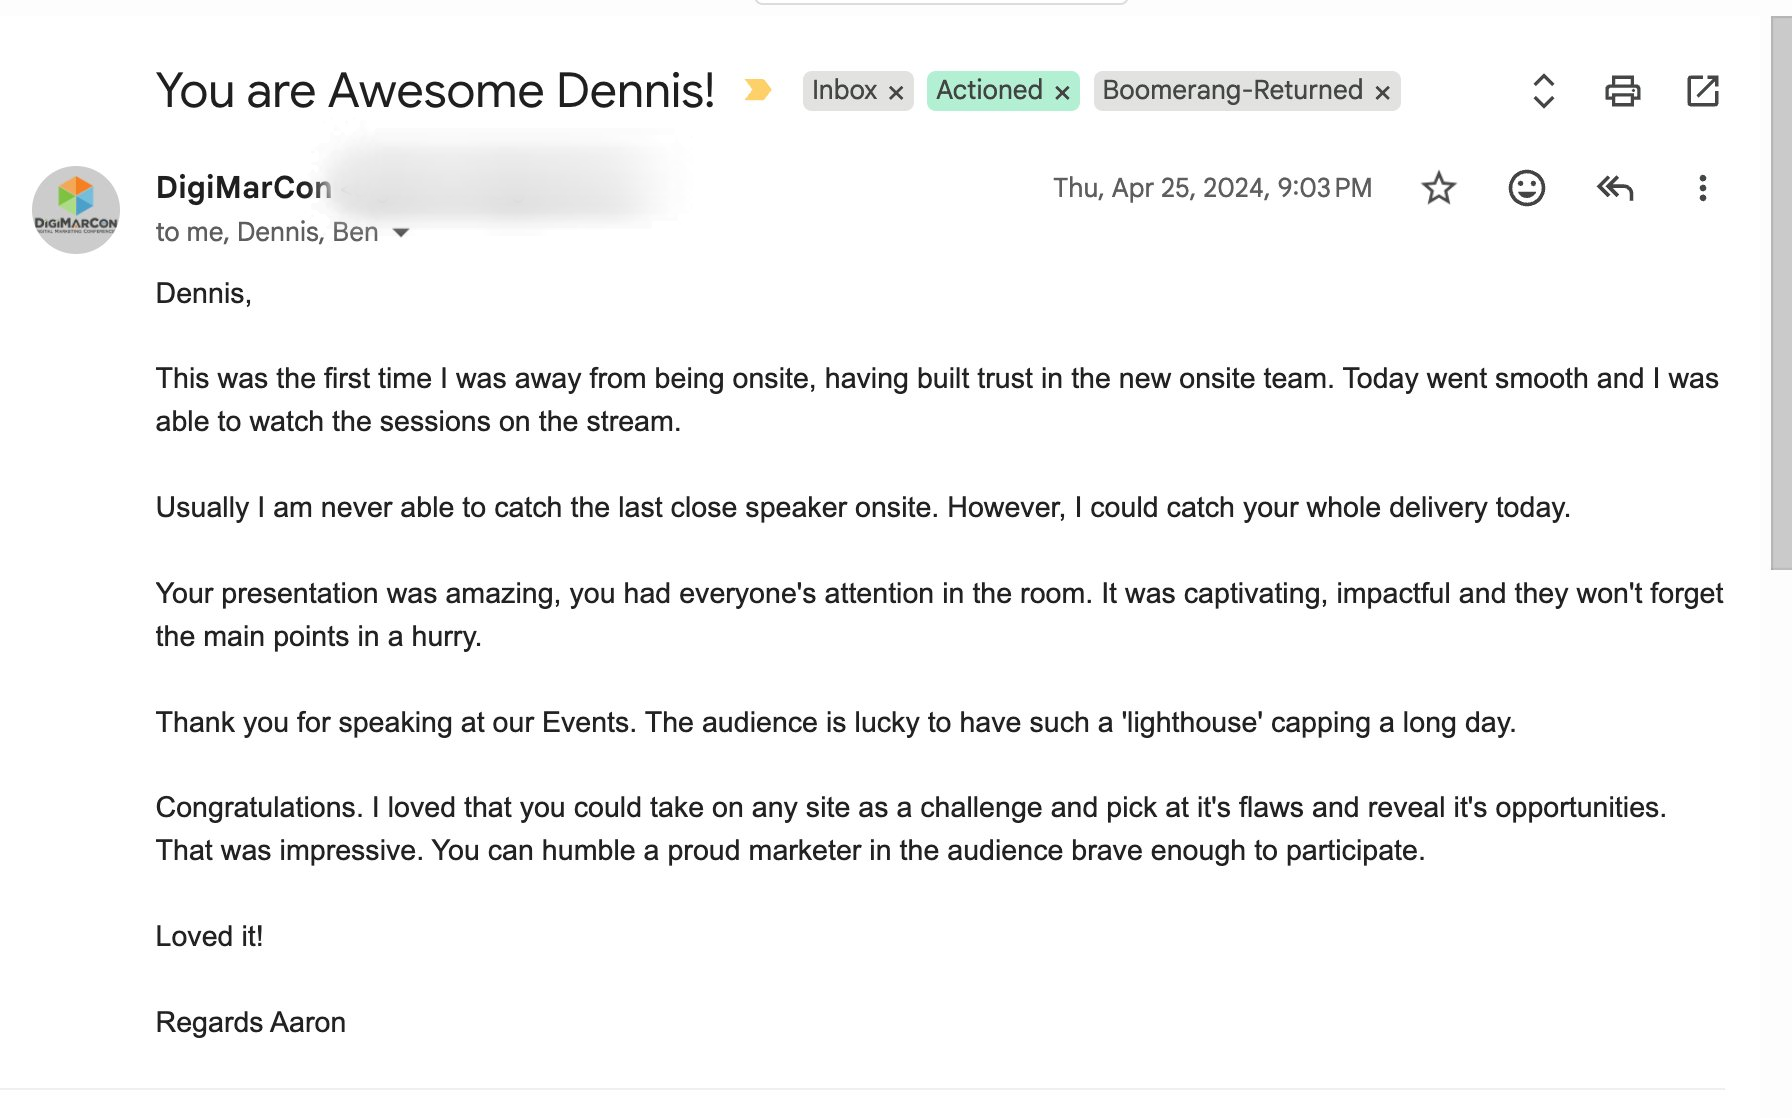Add an emoji reaction

click(x=1524, y=188)
